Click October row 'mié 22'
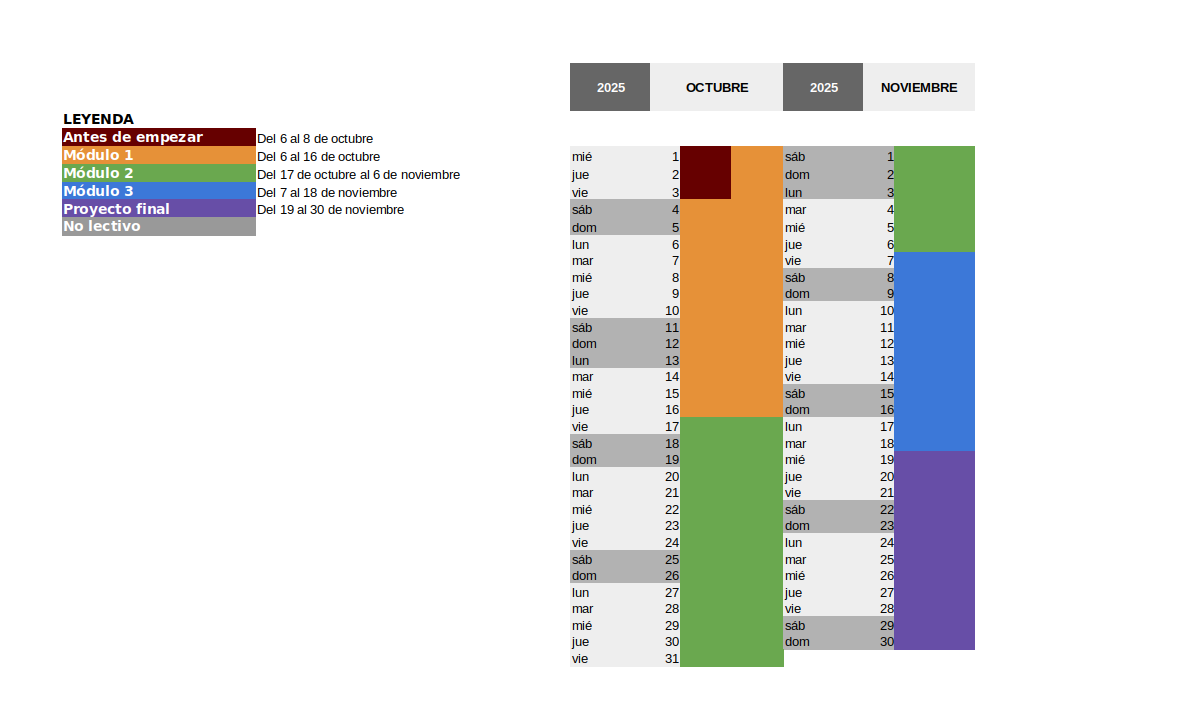This screenshot has height=714, width=1196. (x=625, y=509)
